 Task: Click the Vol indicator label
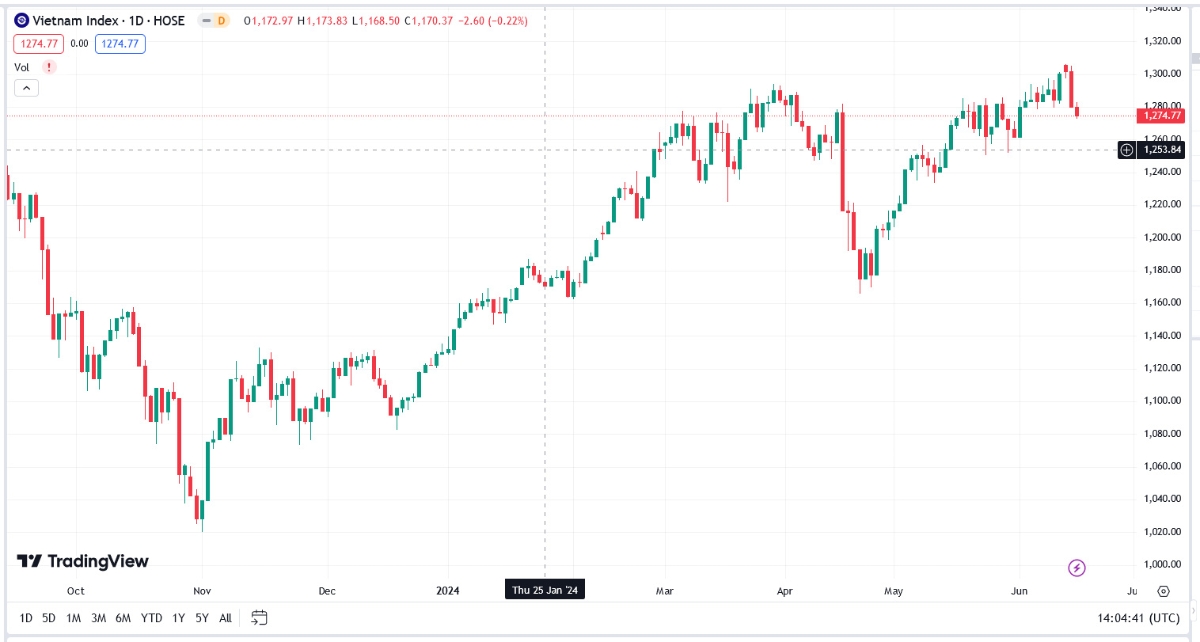coord(22,67)
